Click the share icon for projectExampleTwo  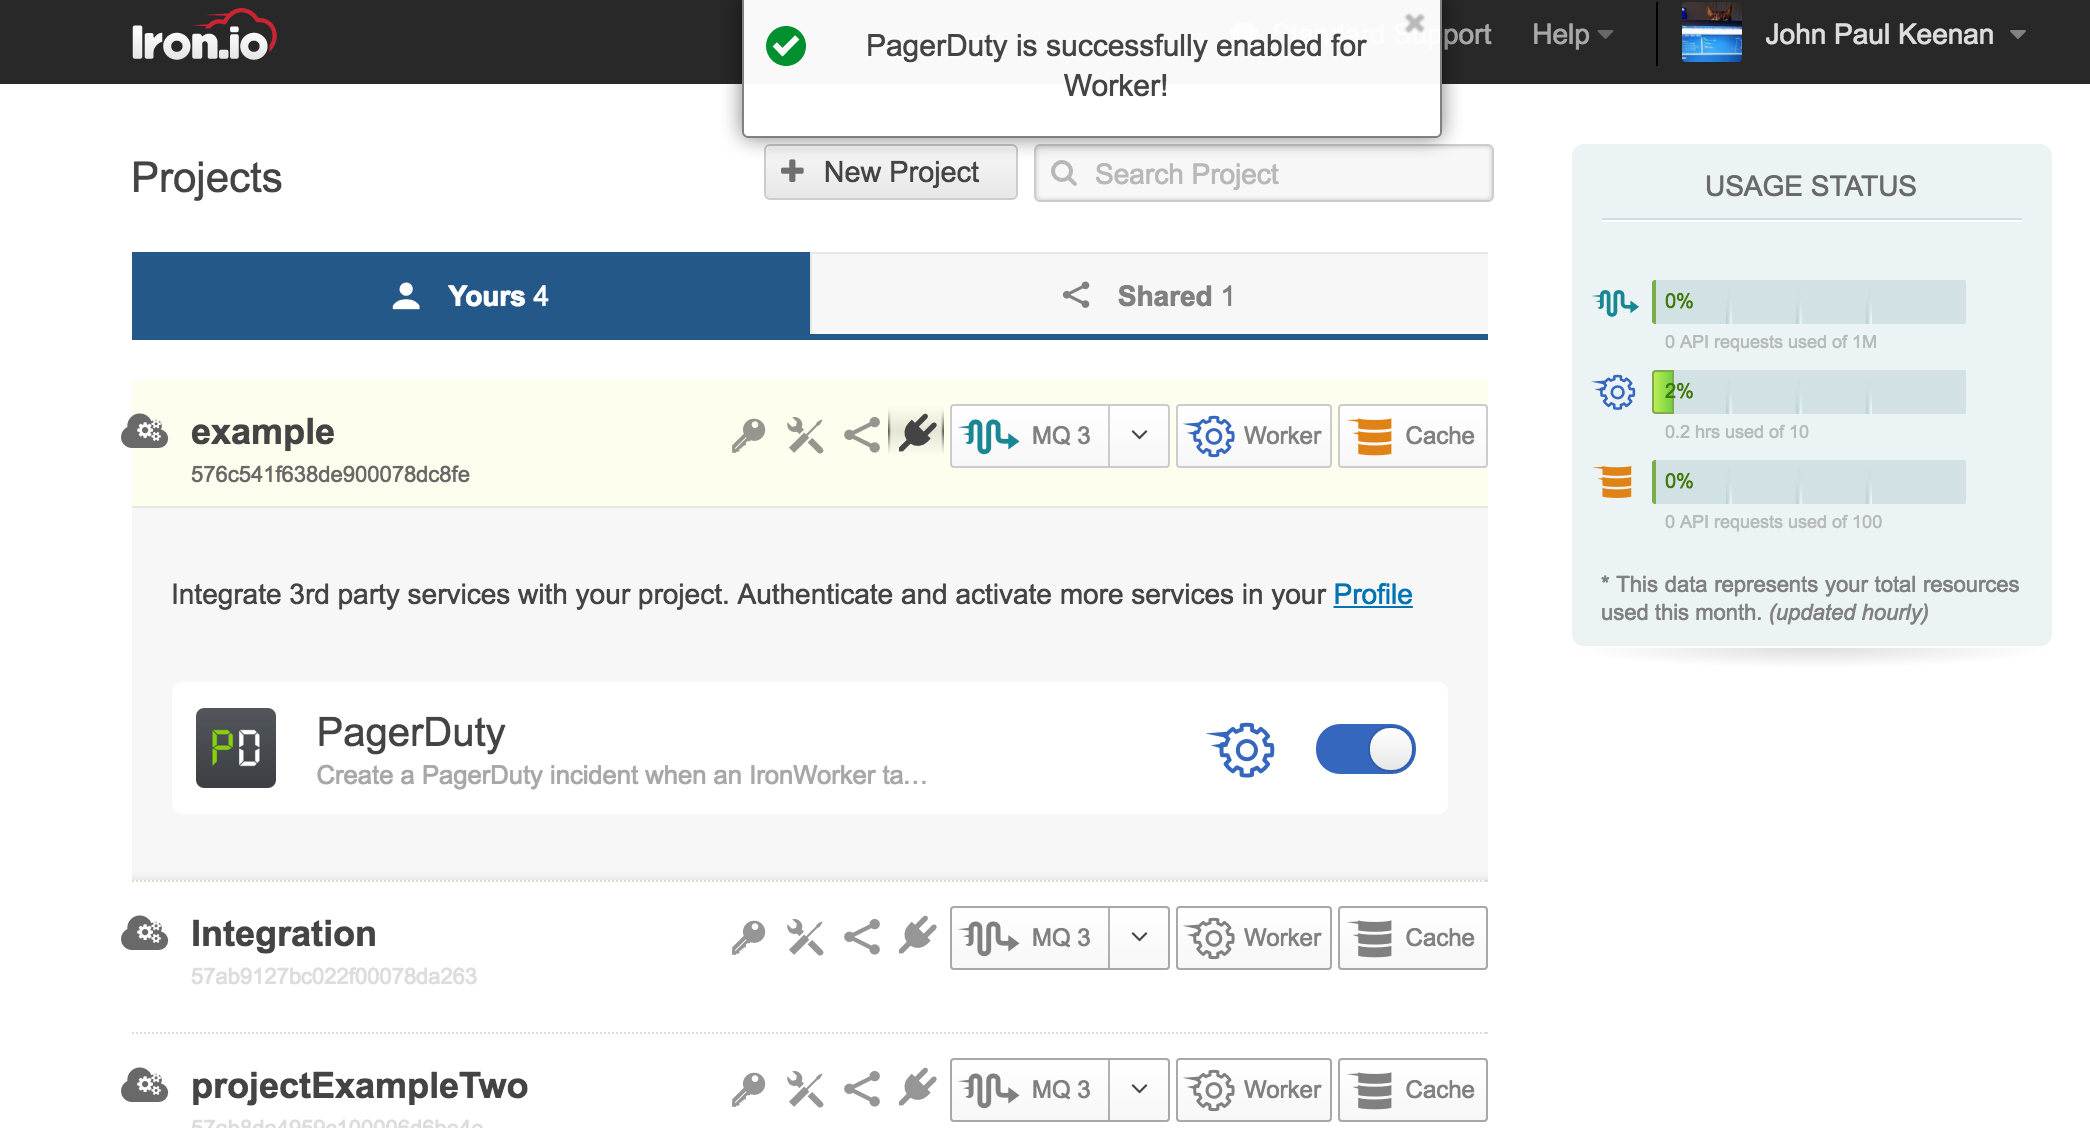(862, 1089)
